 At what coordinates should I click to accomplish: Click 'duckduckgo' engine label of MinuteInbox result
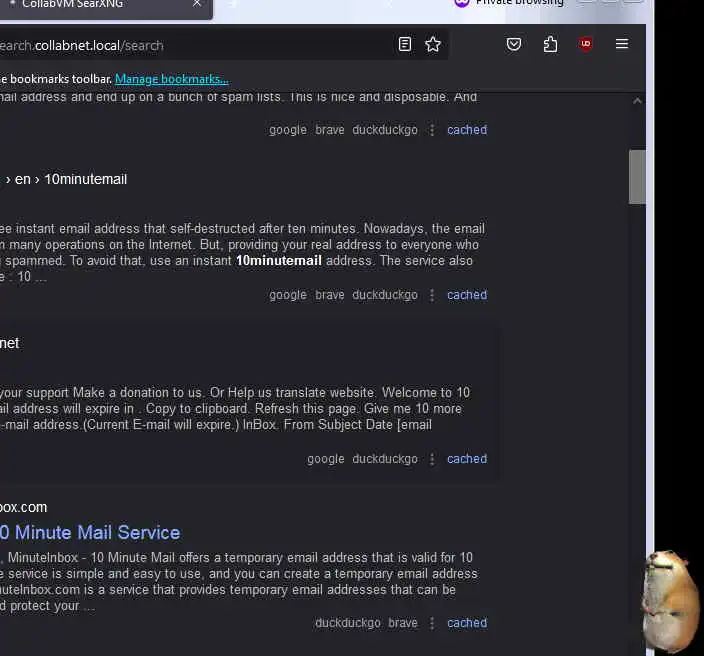tap(348, 623)
